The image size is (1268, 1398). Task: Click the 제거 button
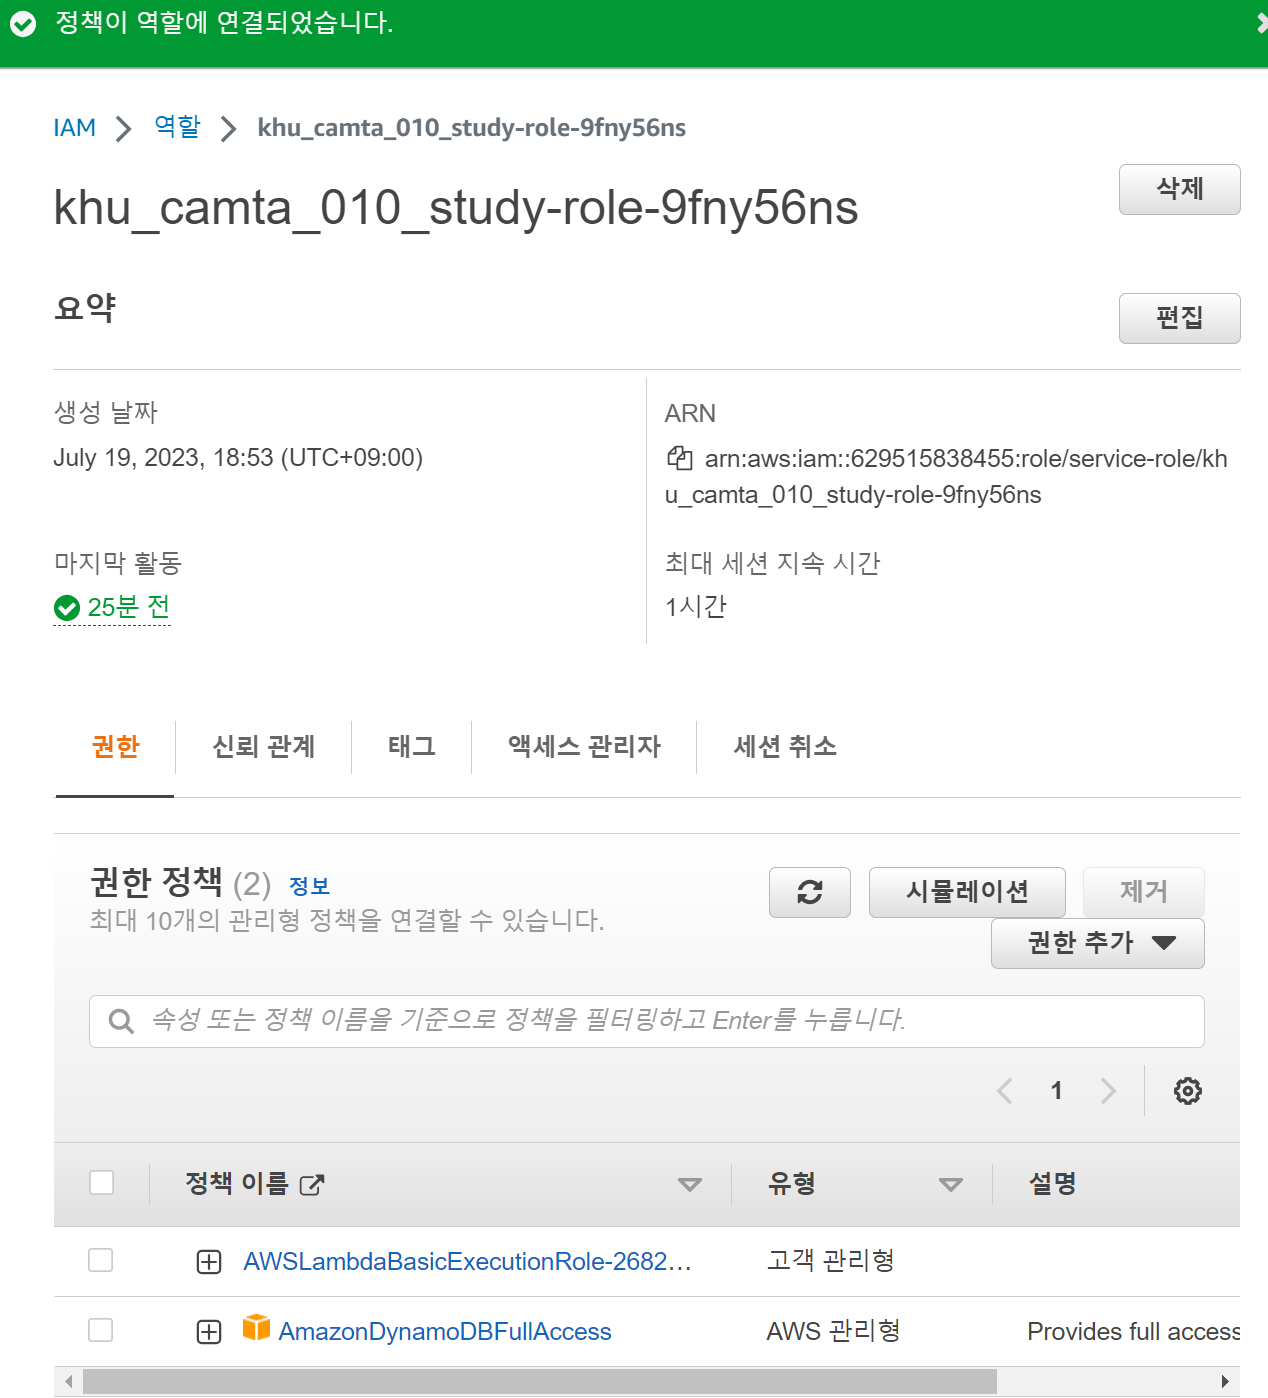(x=1143, y=892)
